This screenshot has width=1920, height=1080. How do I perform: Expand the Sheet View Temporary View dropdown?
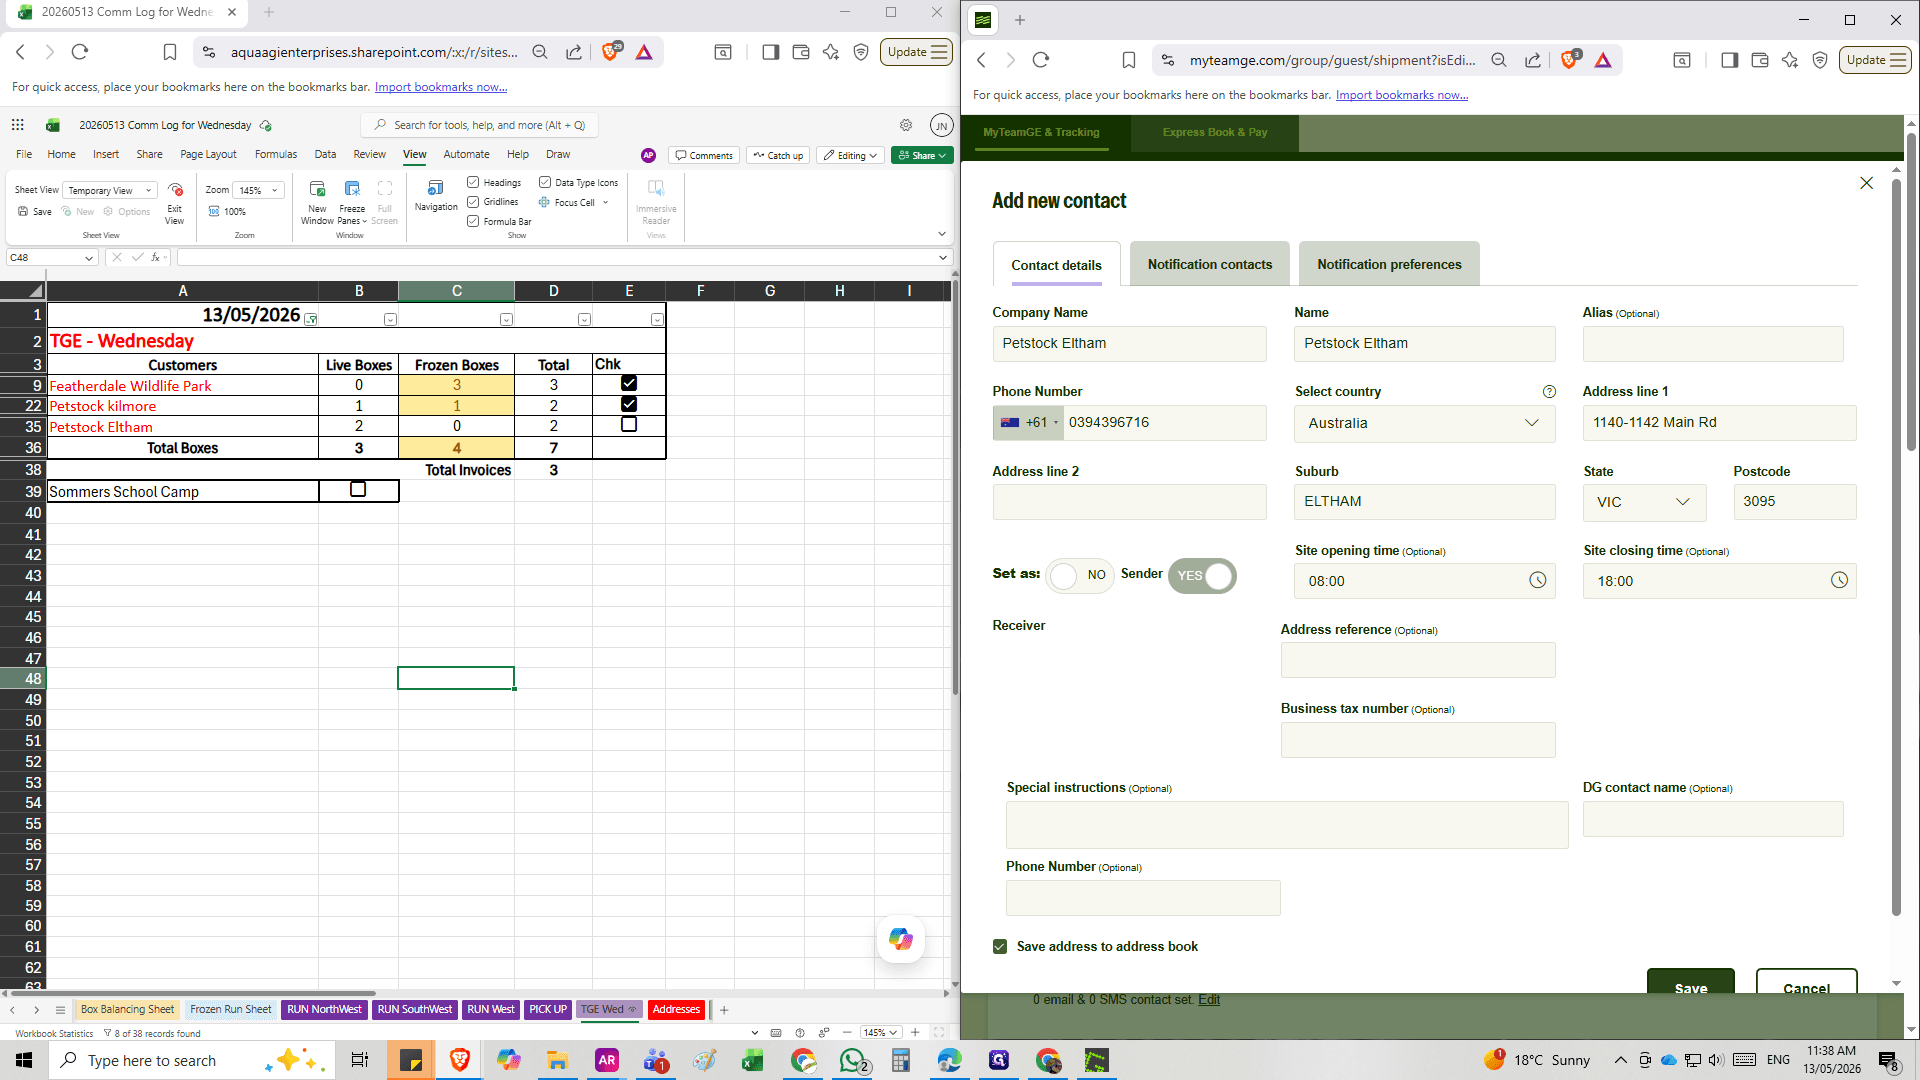click(x=110, y=190)
